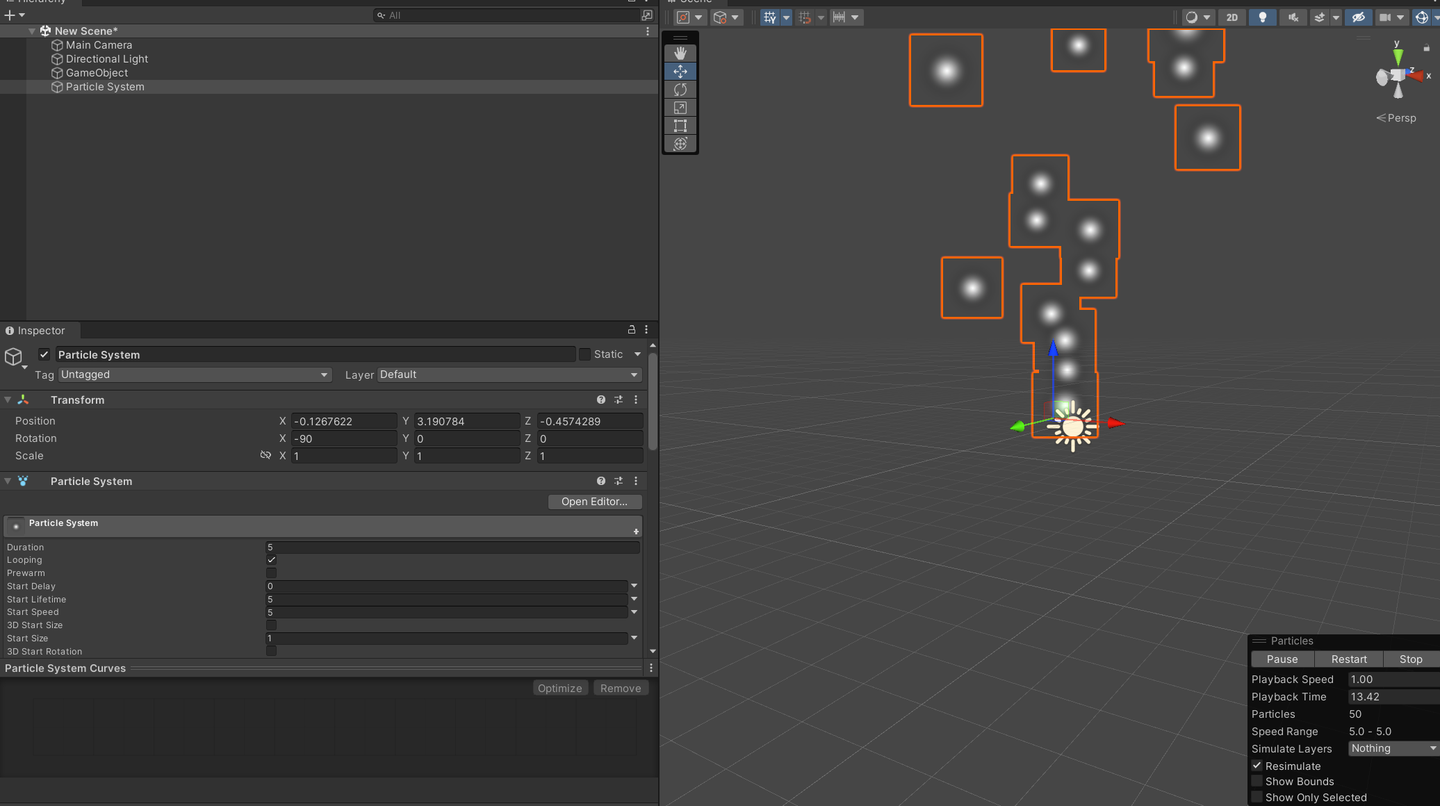Select the Directional Light in the Hierarchy
Screen dimensions: 1440x806
coord(107,58)
